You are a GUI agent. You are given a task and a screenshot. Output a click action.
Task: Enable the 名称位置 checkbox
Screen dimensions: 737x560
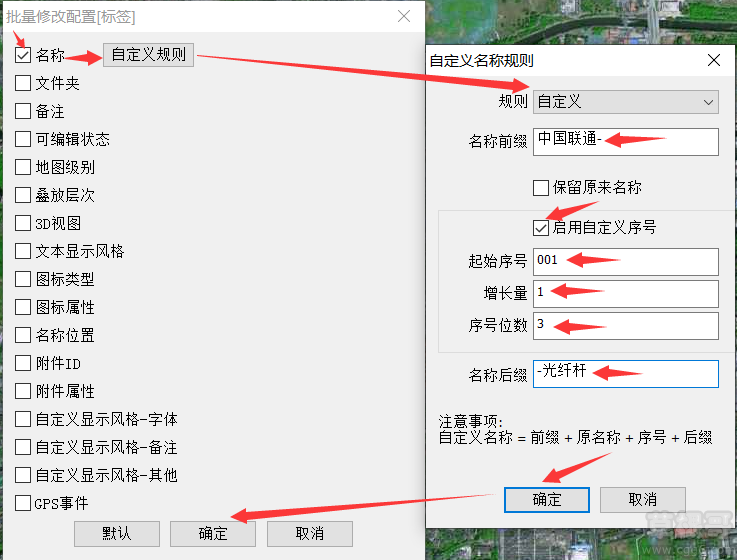(x=23, y=335)
